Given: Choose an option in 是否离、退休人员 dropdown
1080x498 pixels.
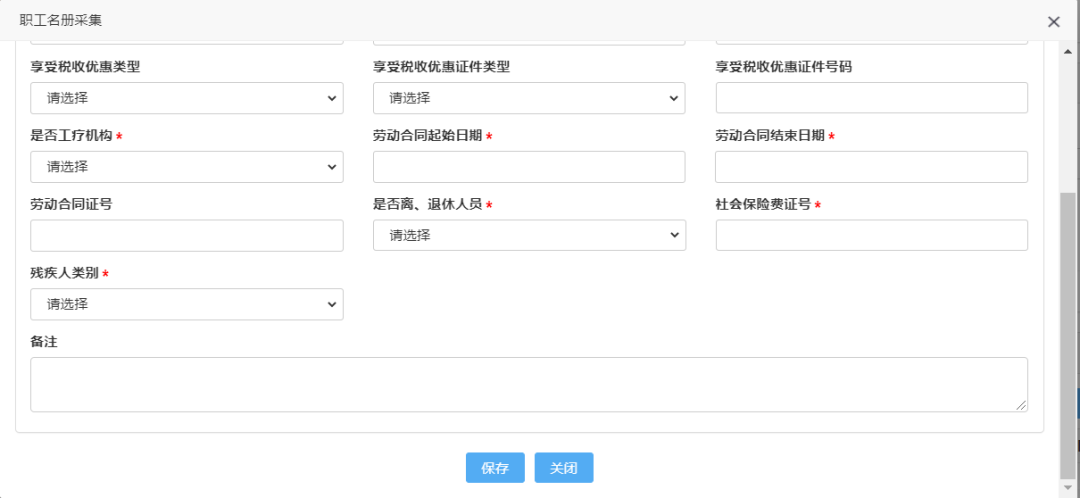Looking at the screenshot, I should pos(529,236).
